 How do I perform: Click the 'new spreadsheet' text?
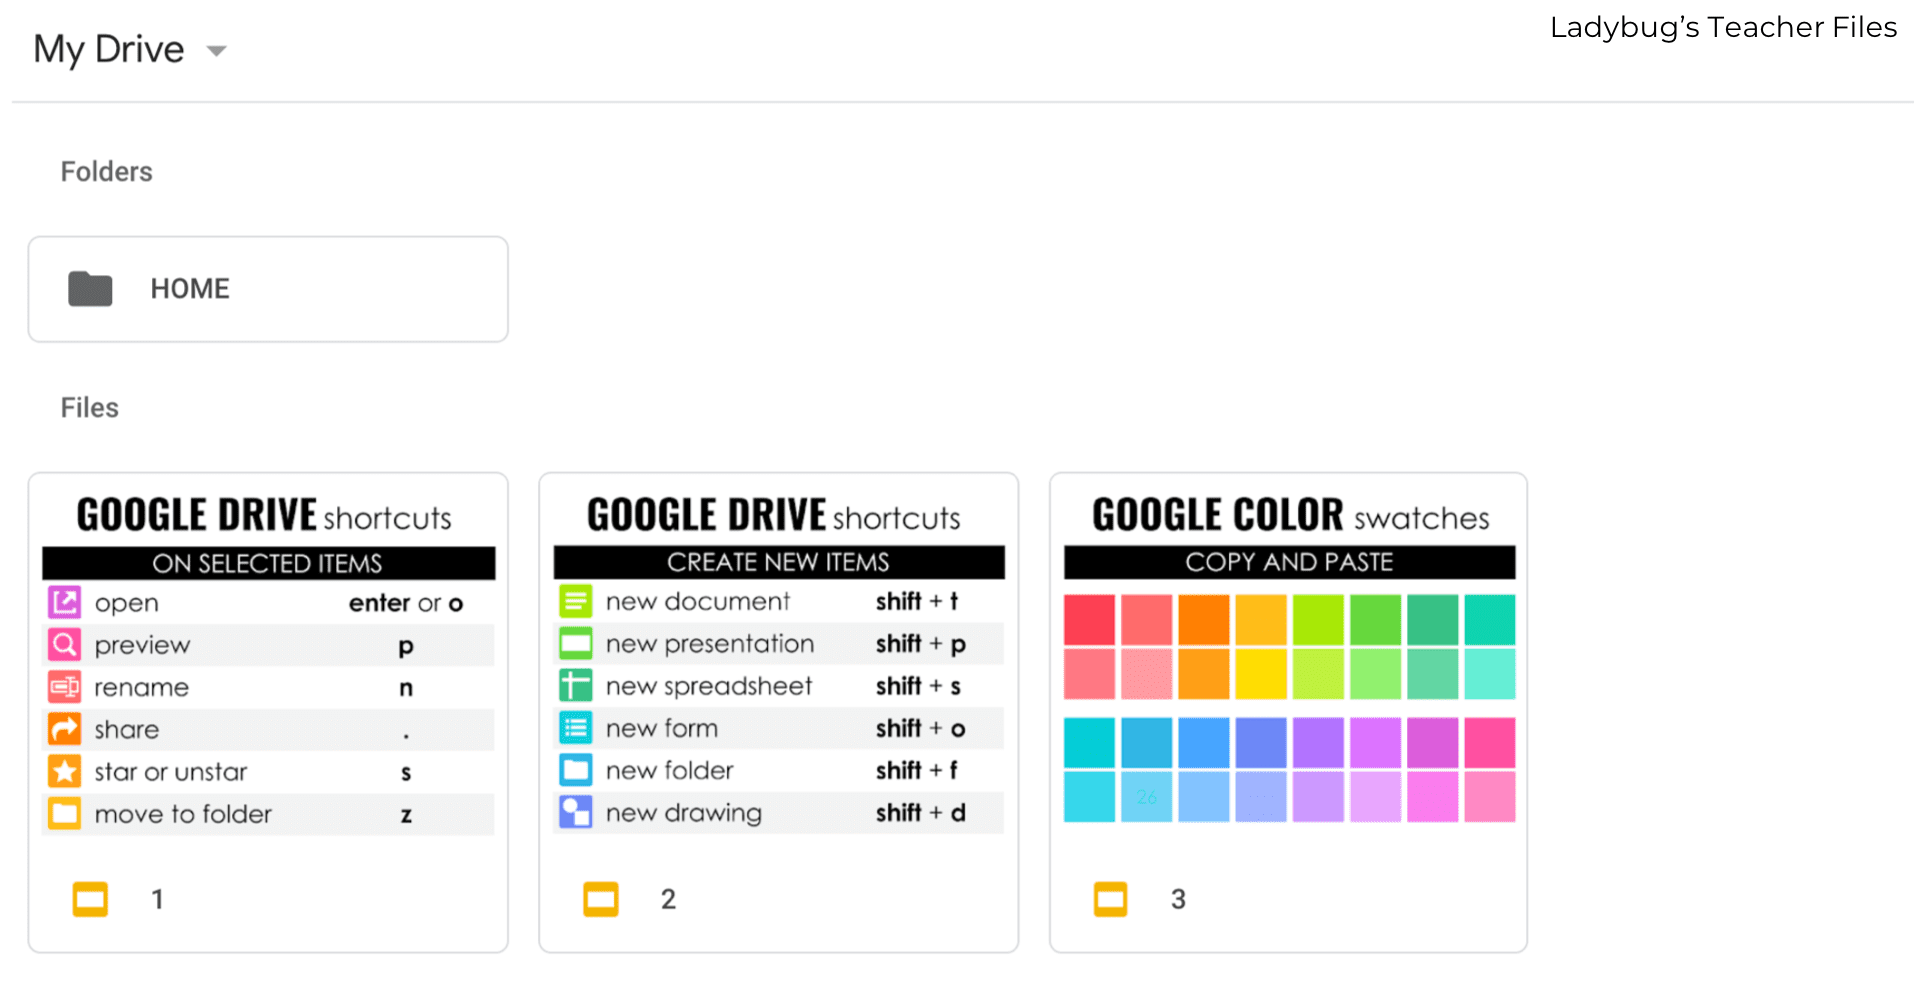709,686
